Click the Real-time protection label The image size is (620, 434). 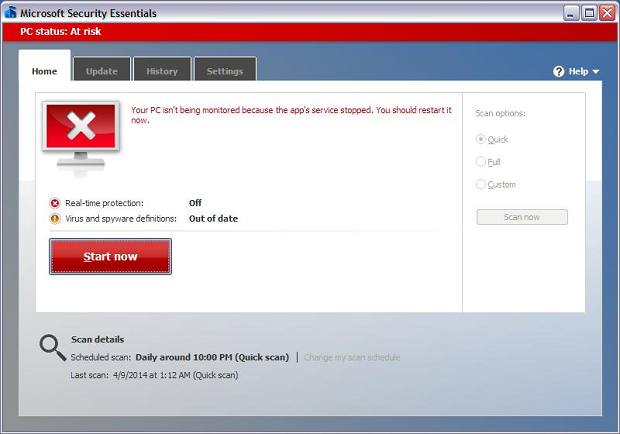click(x=104, y=203)
